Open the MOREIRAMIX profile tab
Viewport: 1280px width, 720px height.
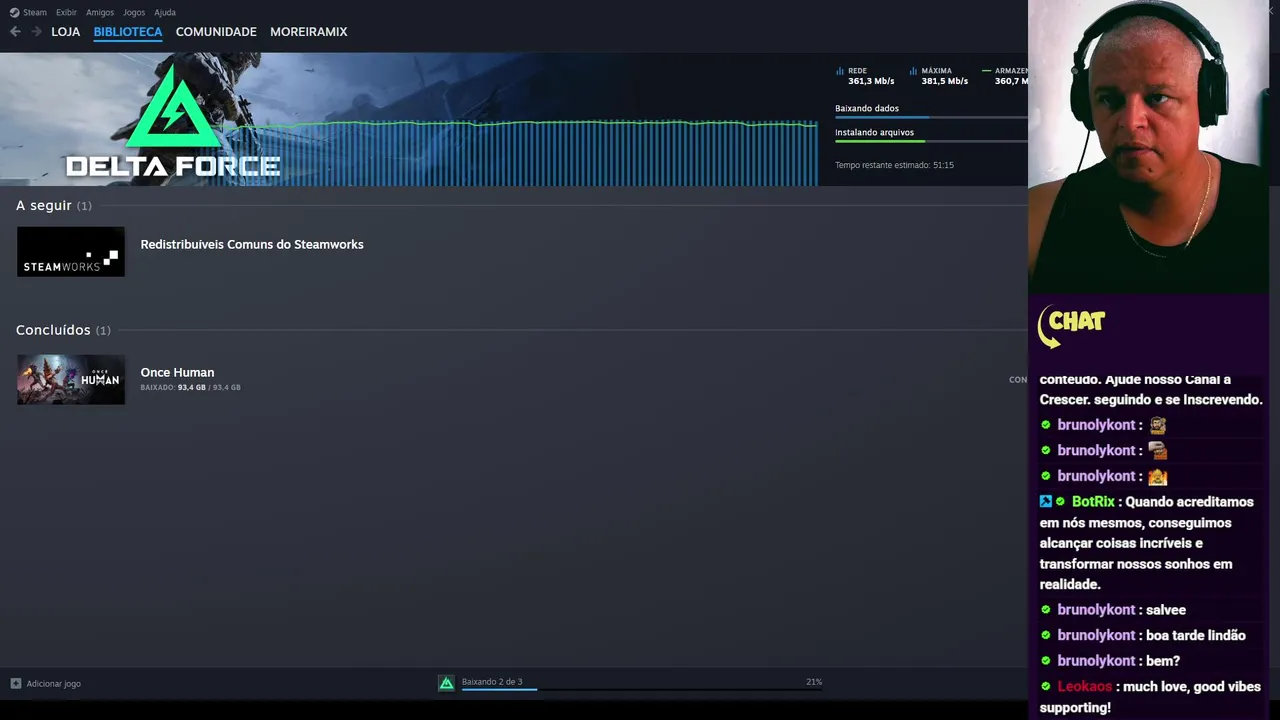point(308,32)
